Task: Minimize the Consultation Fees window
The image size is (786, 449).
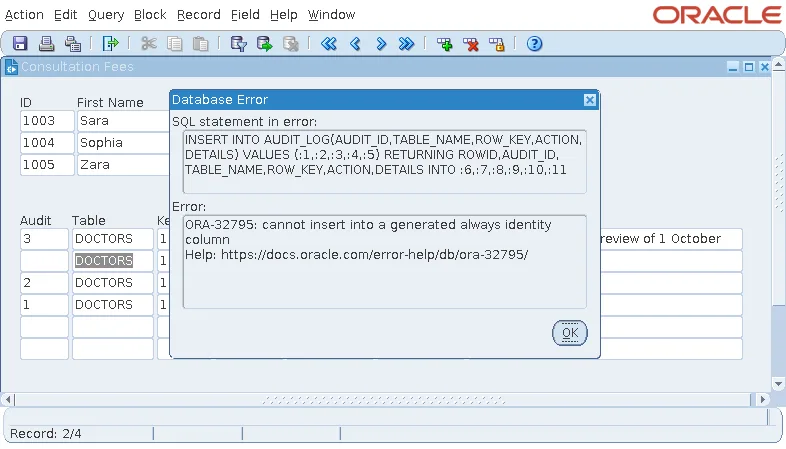Action: (x=733, y=67)
